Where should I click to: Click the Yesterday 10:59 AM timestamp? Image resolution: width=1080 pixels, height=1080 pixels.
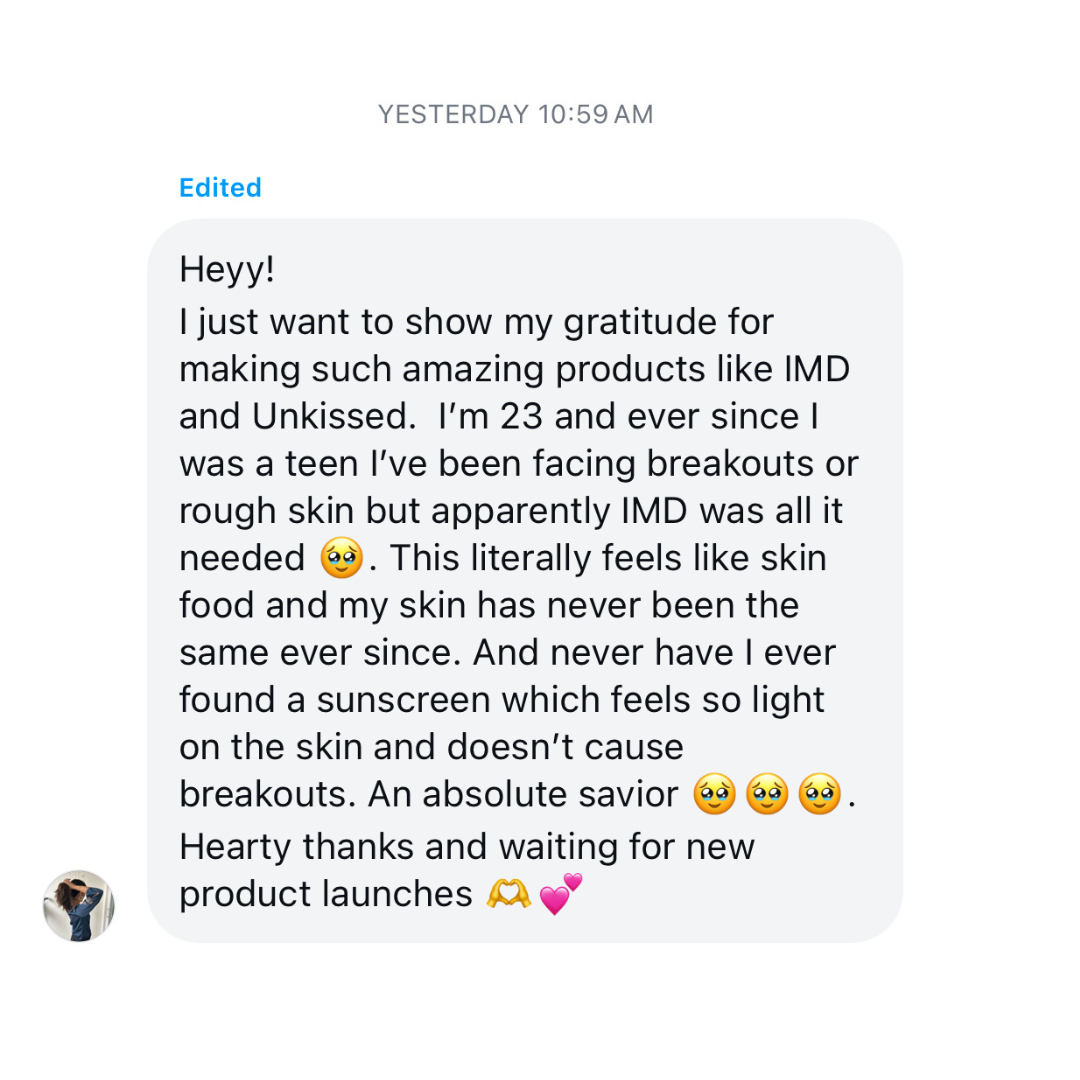515,115
